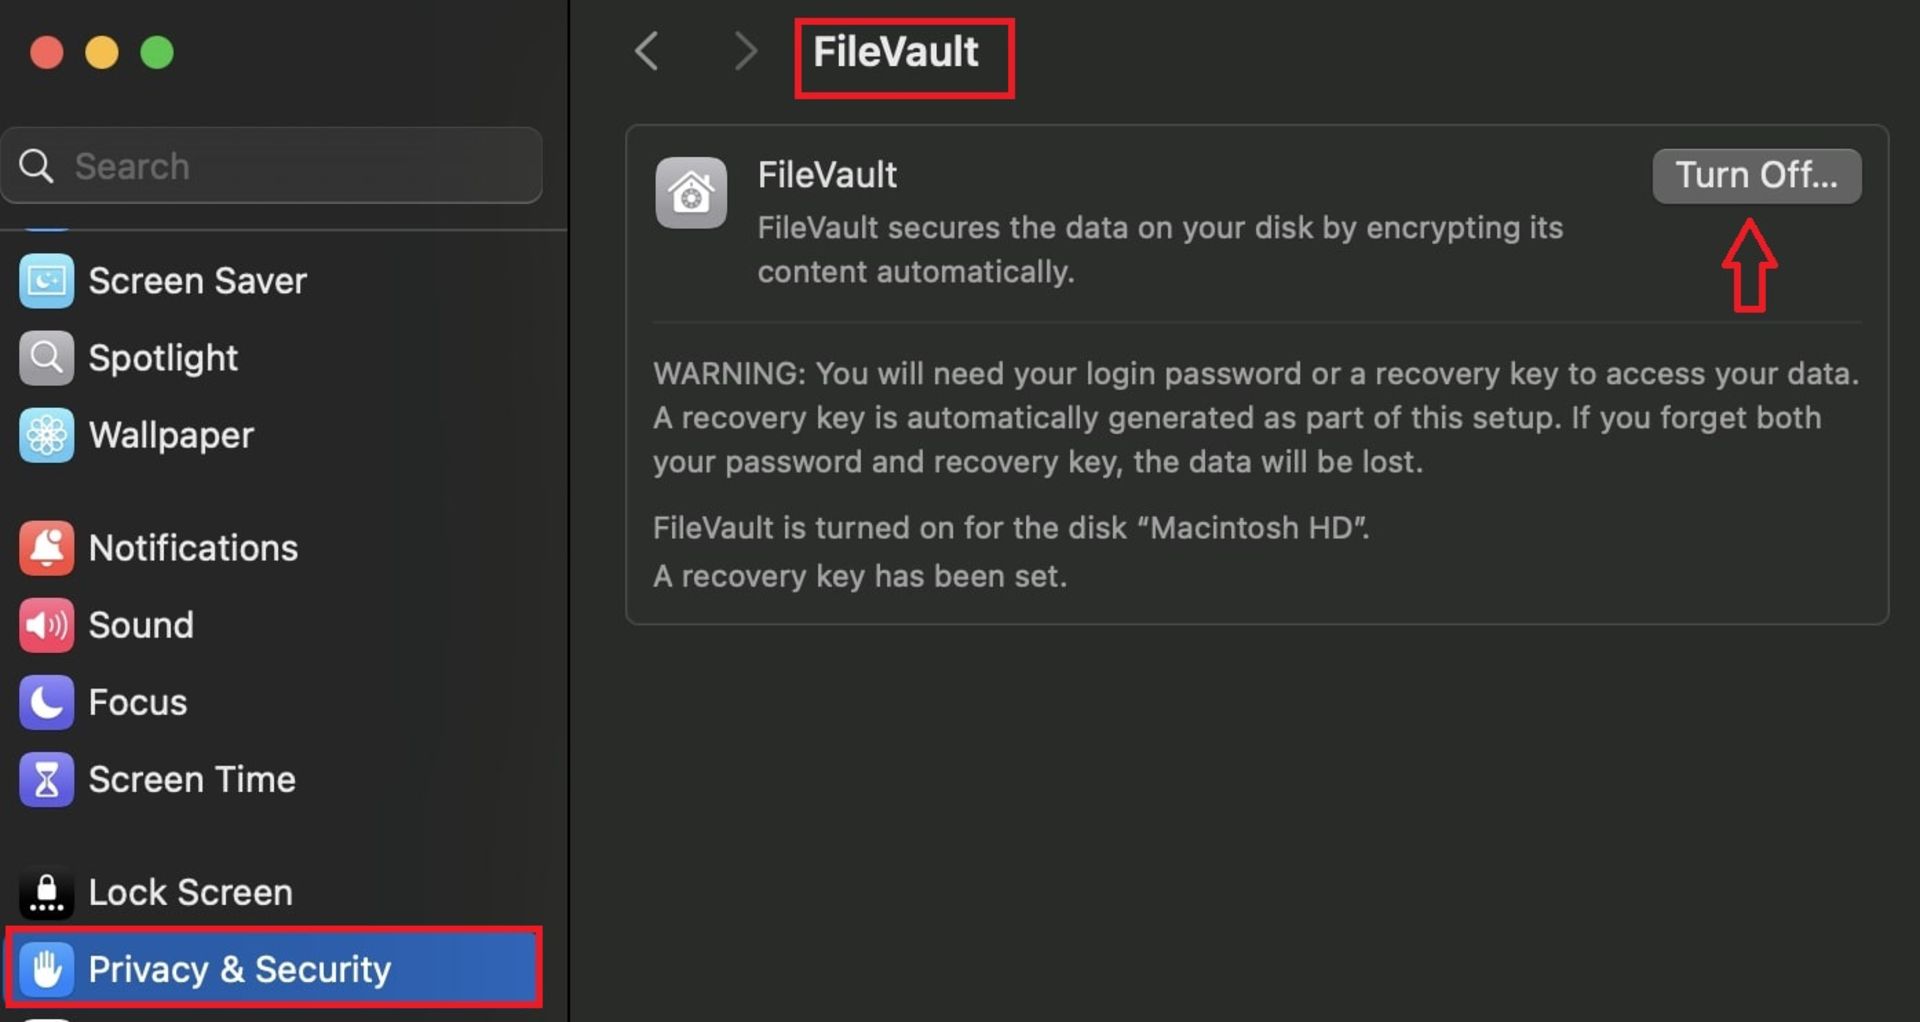Open the Screen Time hourglass icon

46,779
